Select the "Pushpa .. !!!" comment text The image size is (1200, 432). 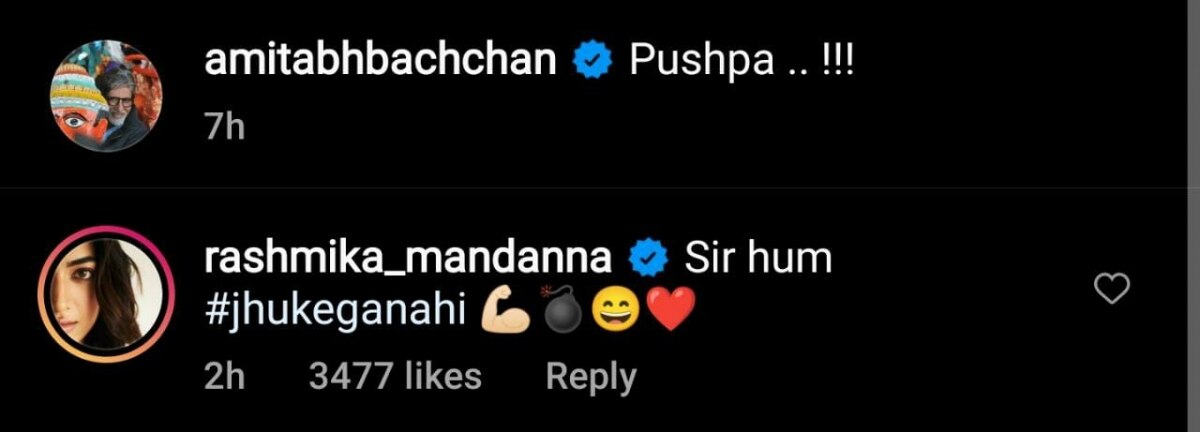pyautogui.click(x=741, y=63)
